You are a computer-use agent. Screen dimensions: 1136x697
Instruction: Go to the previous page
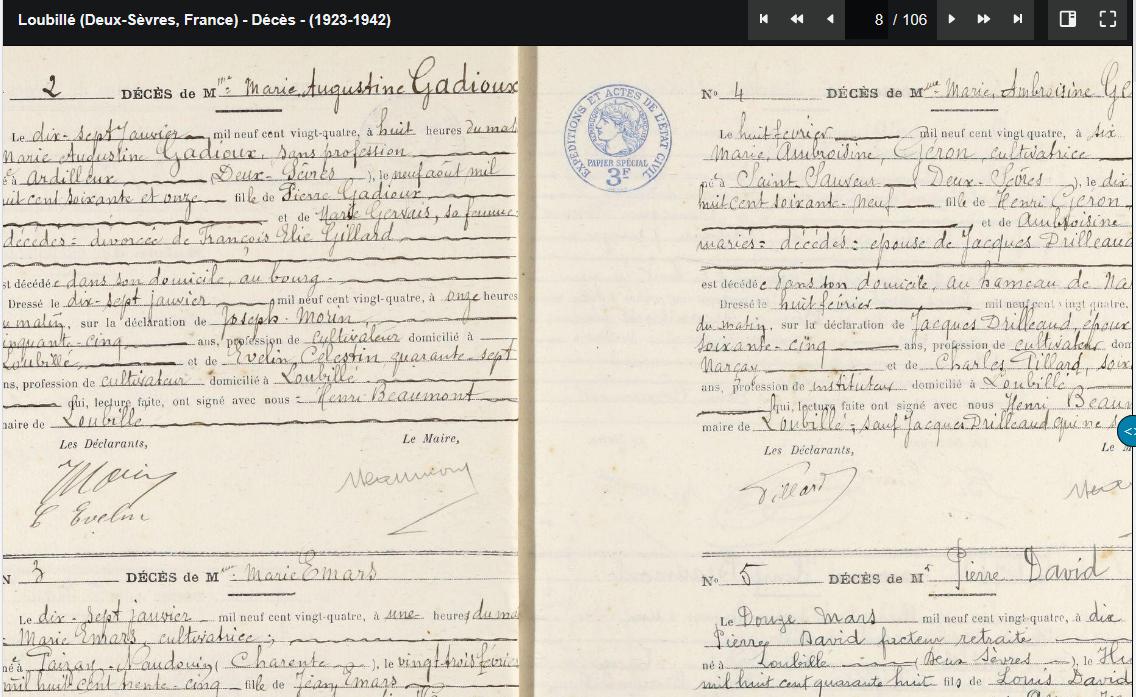coord(830,19)
